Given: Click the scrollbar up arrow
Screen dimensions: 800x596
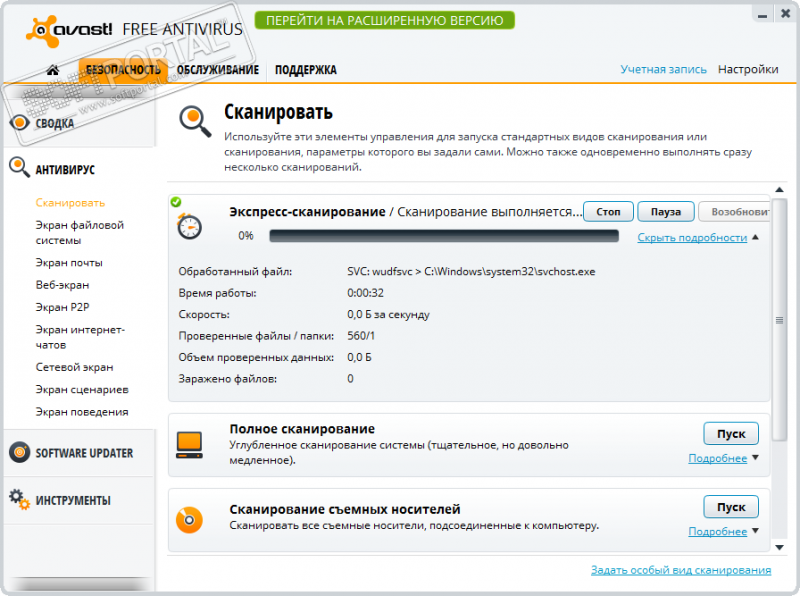Looking at the screenshot, I should click(779, 190).
